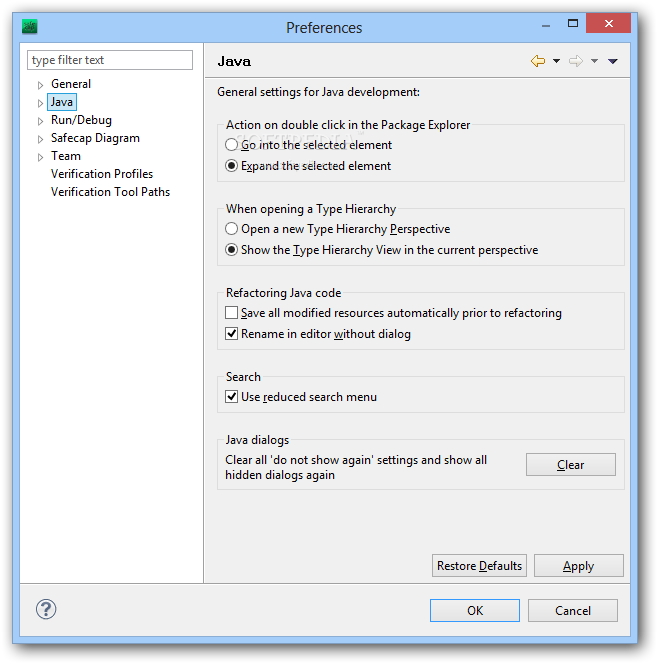The width and height of the screenshot is (658, 664).
Task: Open Verification Tool Paths preferences page
Action: [x=110, y=192]
